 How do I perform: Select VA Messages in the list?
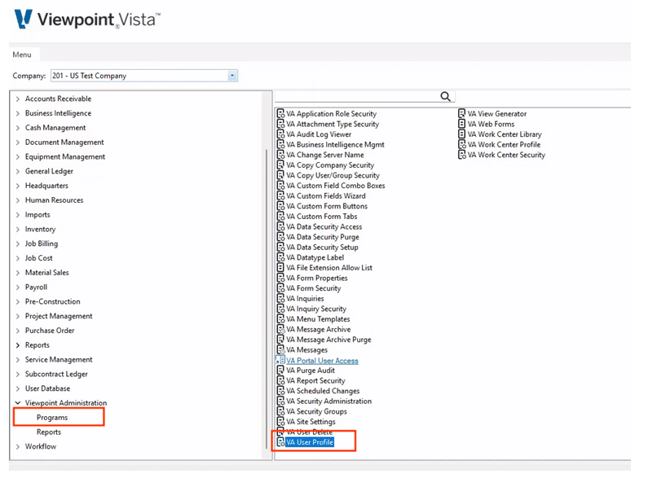[307, 350]
